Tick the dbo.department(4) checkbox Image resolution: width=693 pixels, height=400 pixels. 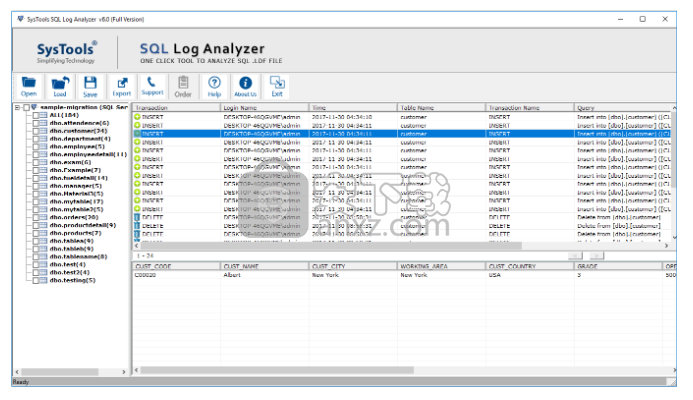point(36,139)
